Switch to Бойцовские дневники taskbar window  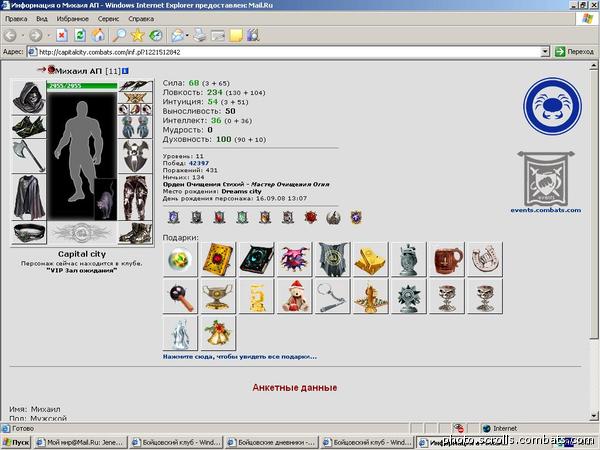click(271, 442)
